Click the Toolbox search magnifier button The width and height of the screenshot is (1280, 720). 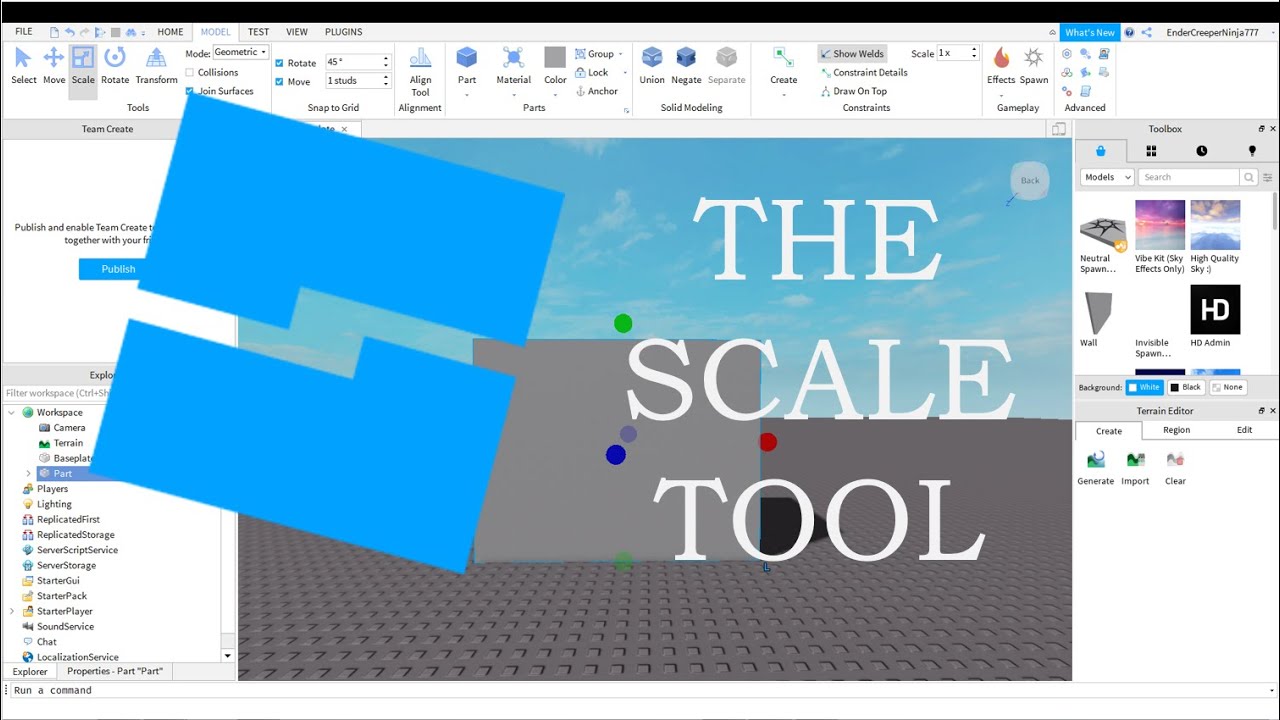(x=1249, y=177)
